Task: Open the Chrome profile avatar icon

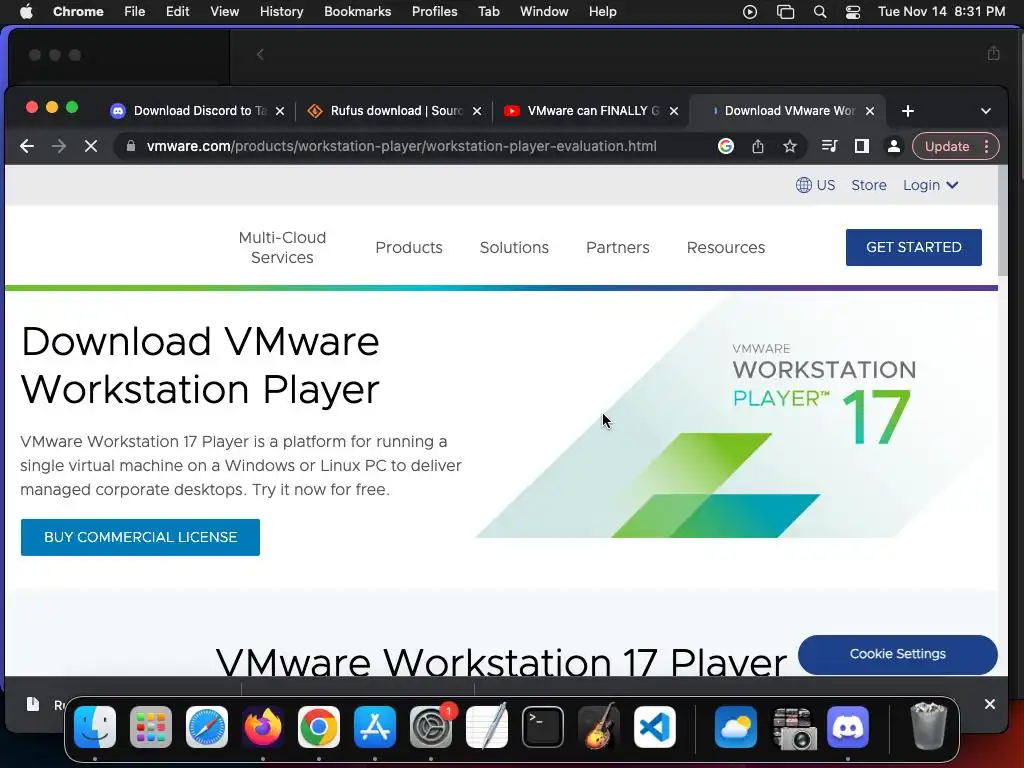Action: click(x=893, y=146)
